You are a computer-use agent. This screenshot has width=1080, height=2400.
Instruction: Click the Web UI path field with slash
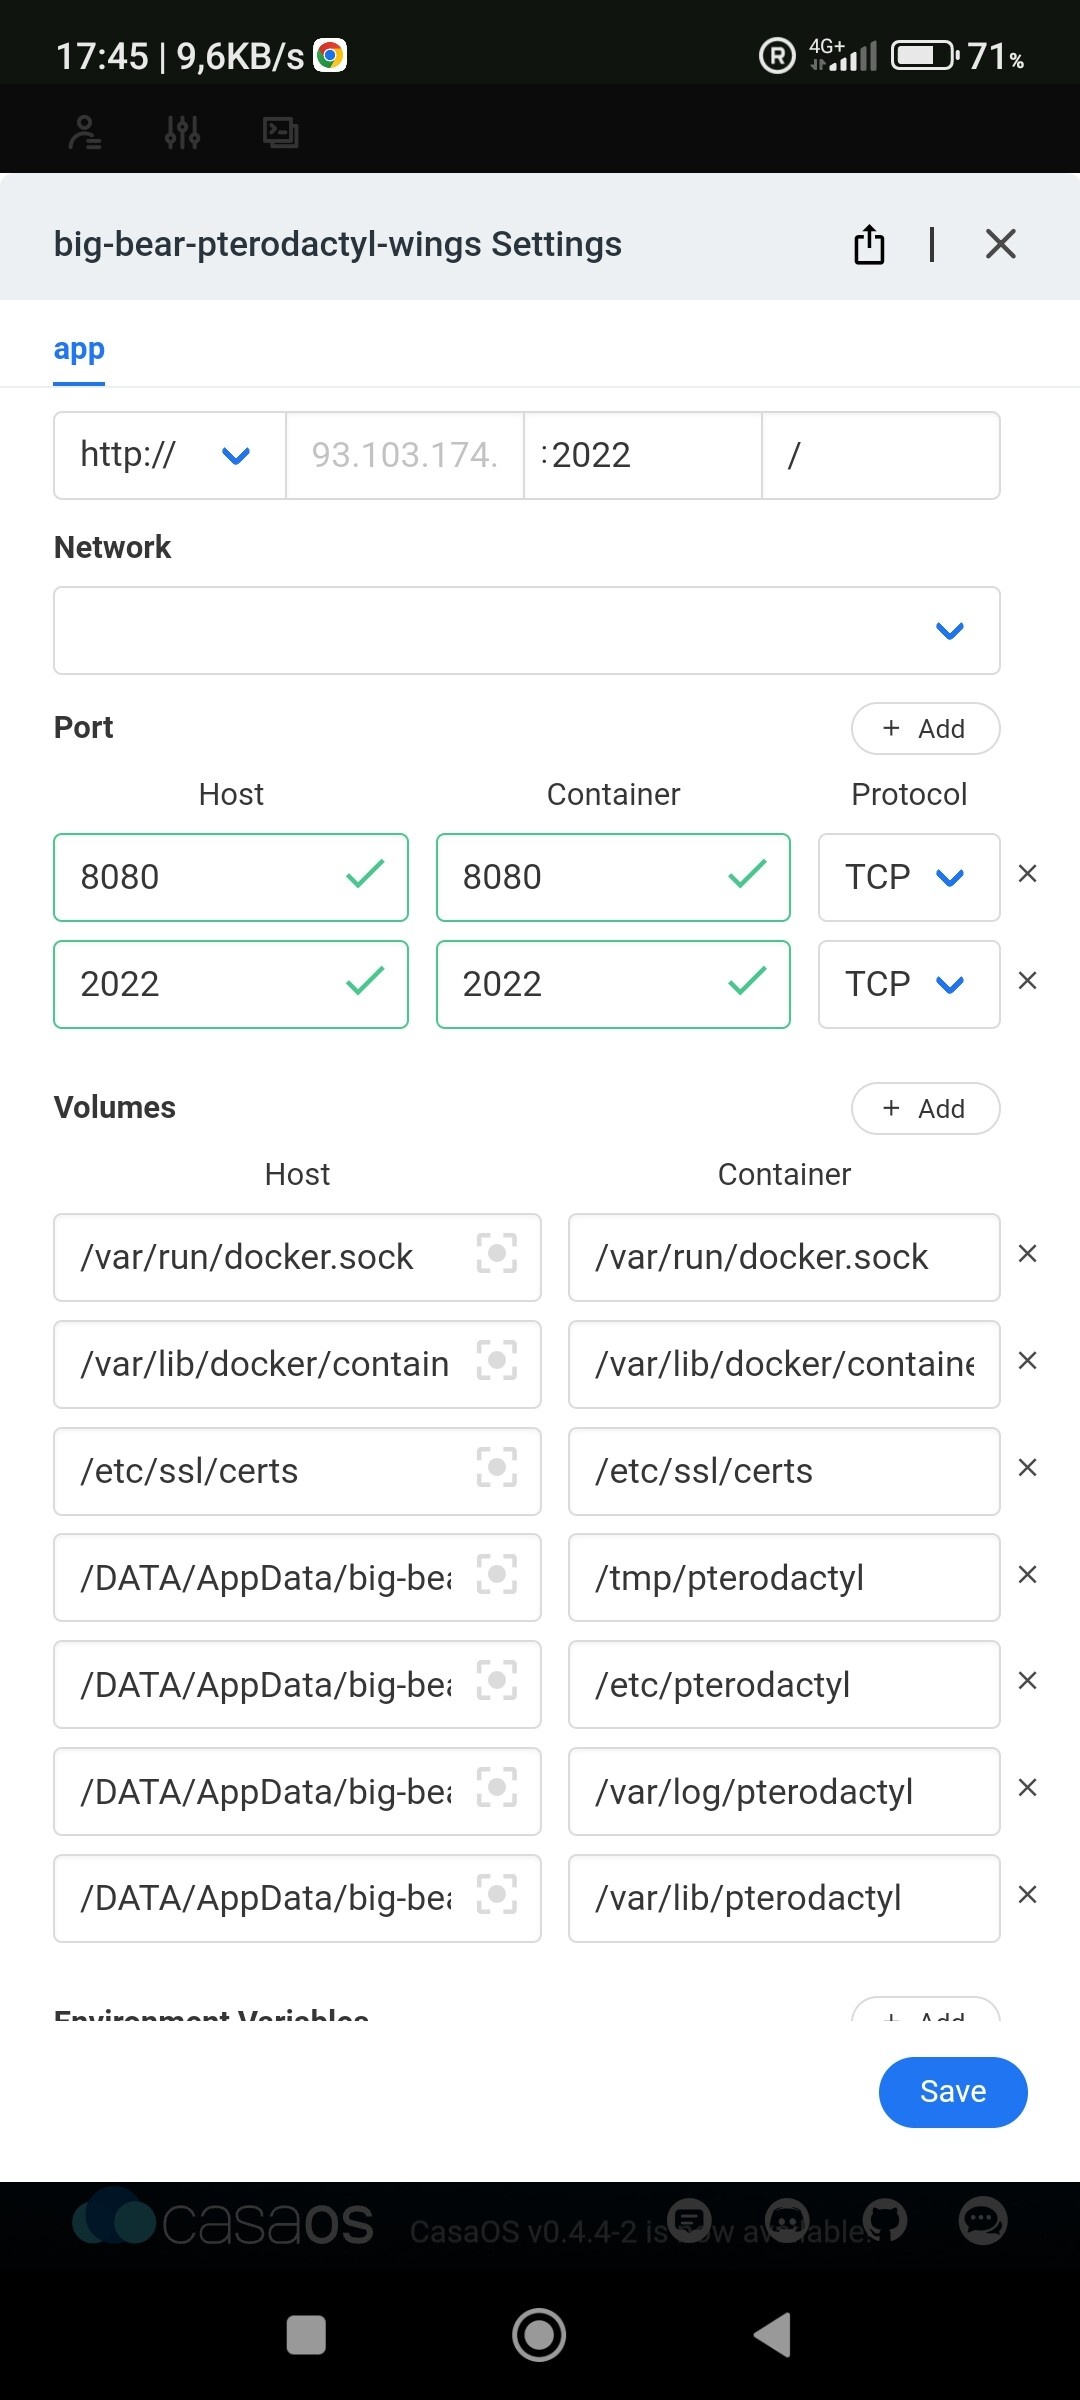[x=881, y=455]
